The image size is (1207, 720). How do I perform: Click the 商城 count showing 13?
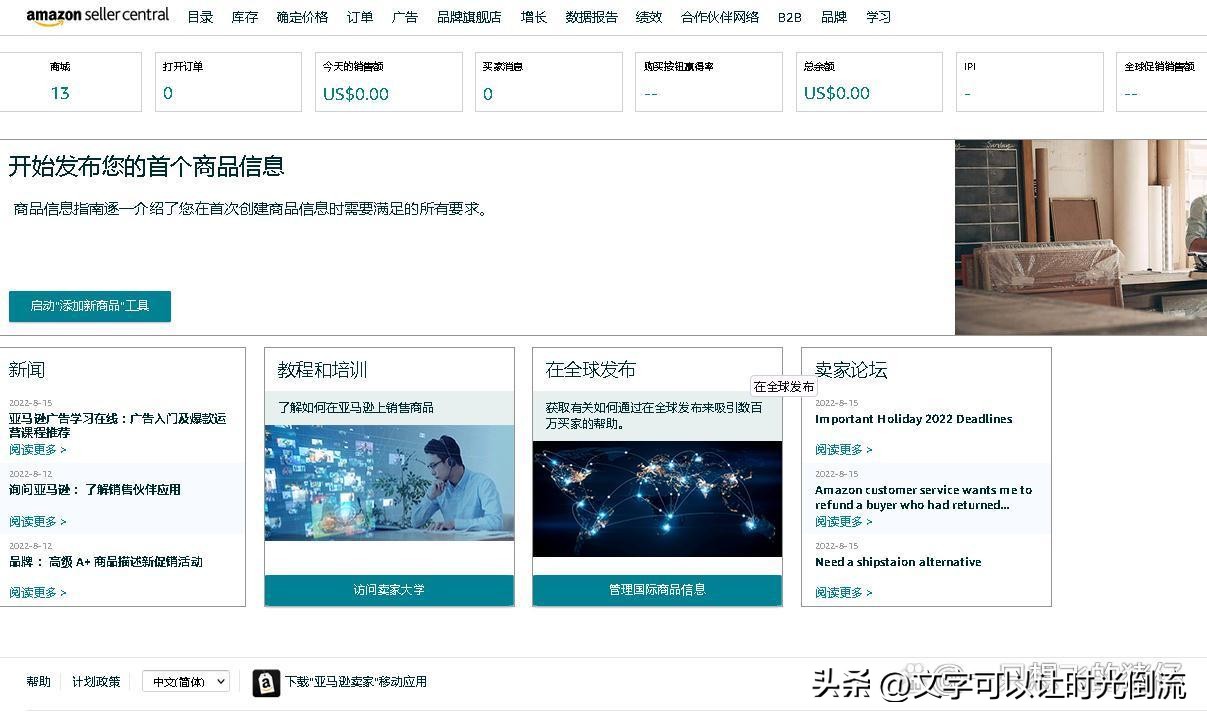tap(60, 93)
